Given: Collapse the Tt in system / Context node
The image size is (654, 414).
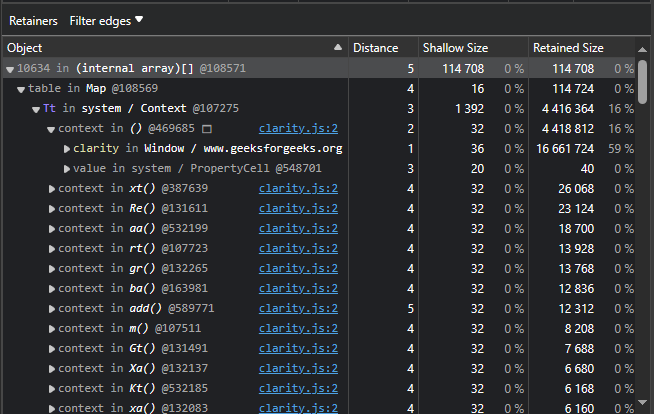Looking at the screenshot, I should [x=36, y=110].
